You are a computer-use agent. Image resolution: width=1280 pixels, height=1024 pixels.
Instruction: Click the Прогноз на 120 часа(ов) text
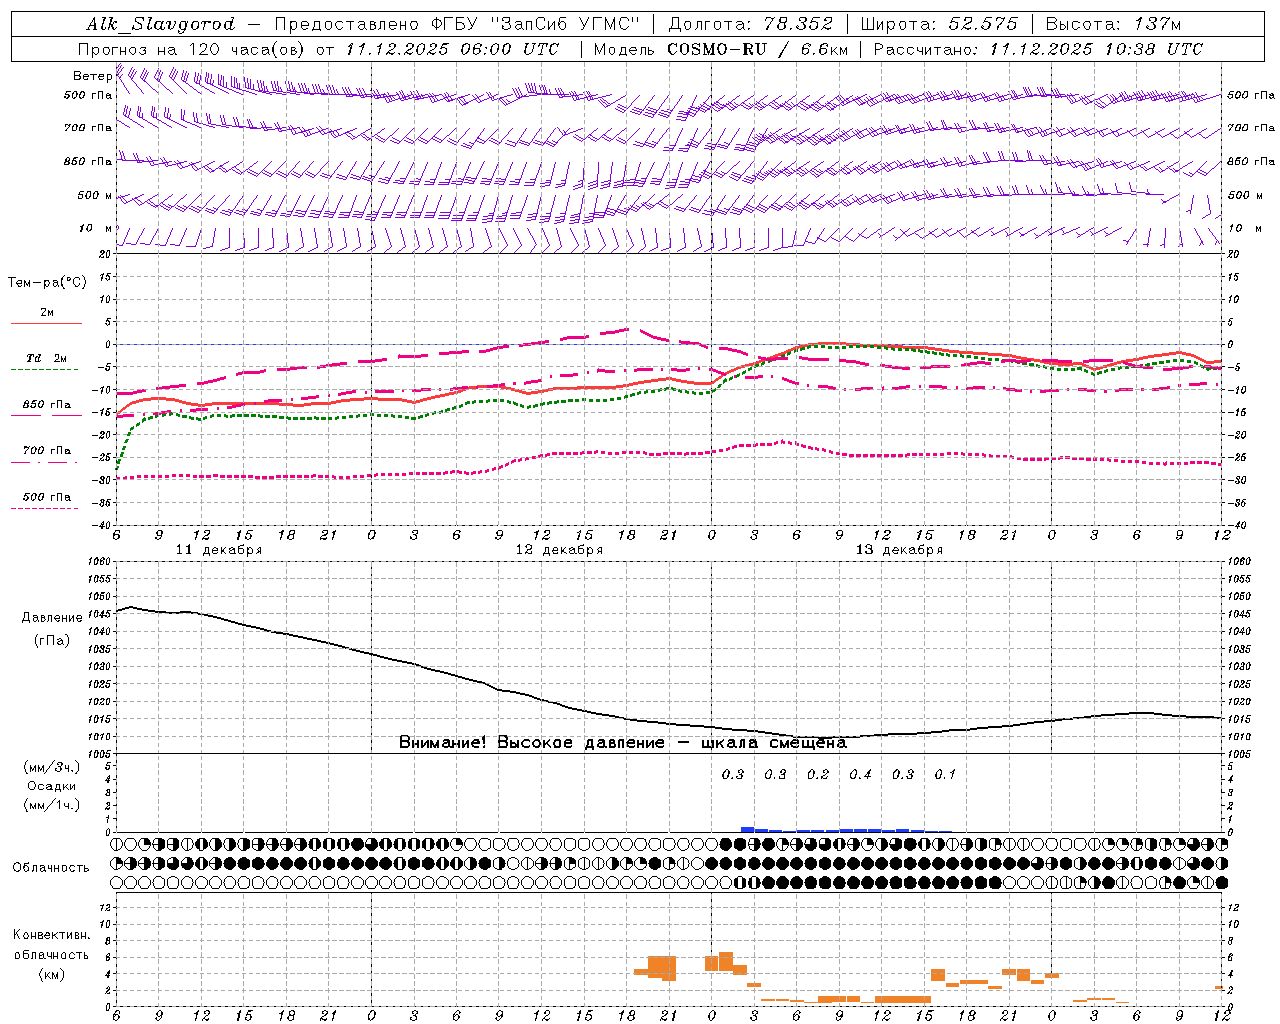(193, 49)
